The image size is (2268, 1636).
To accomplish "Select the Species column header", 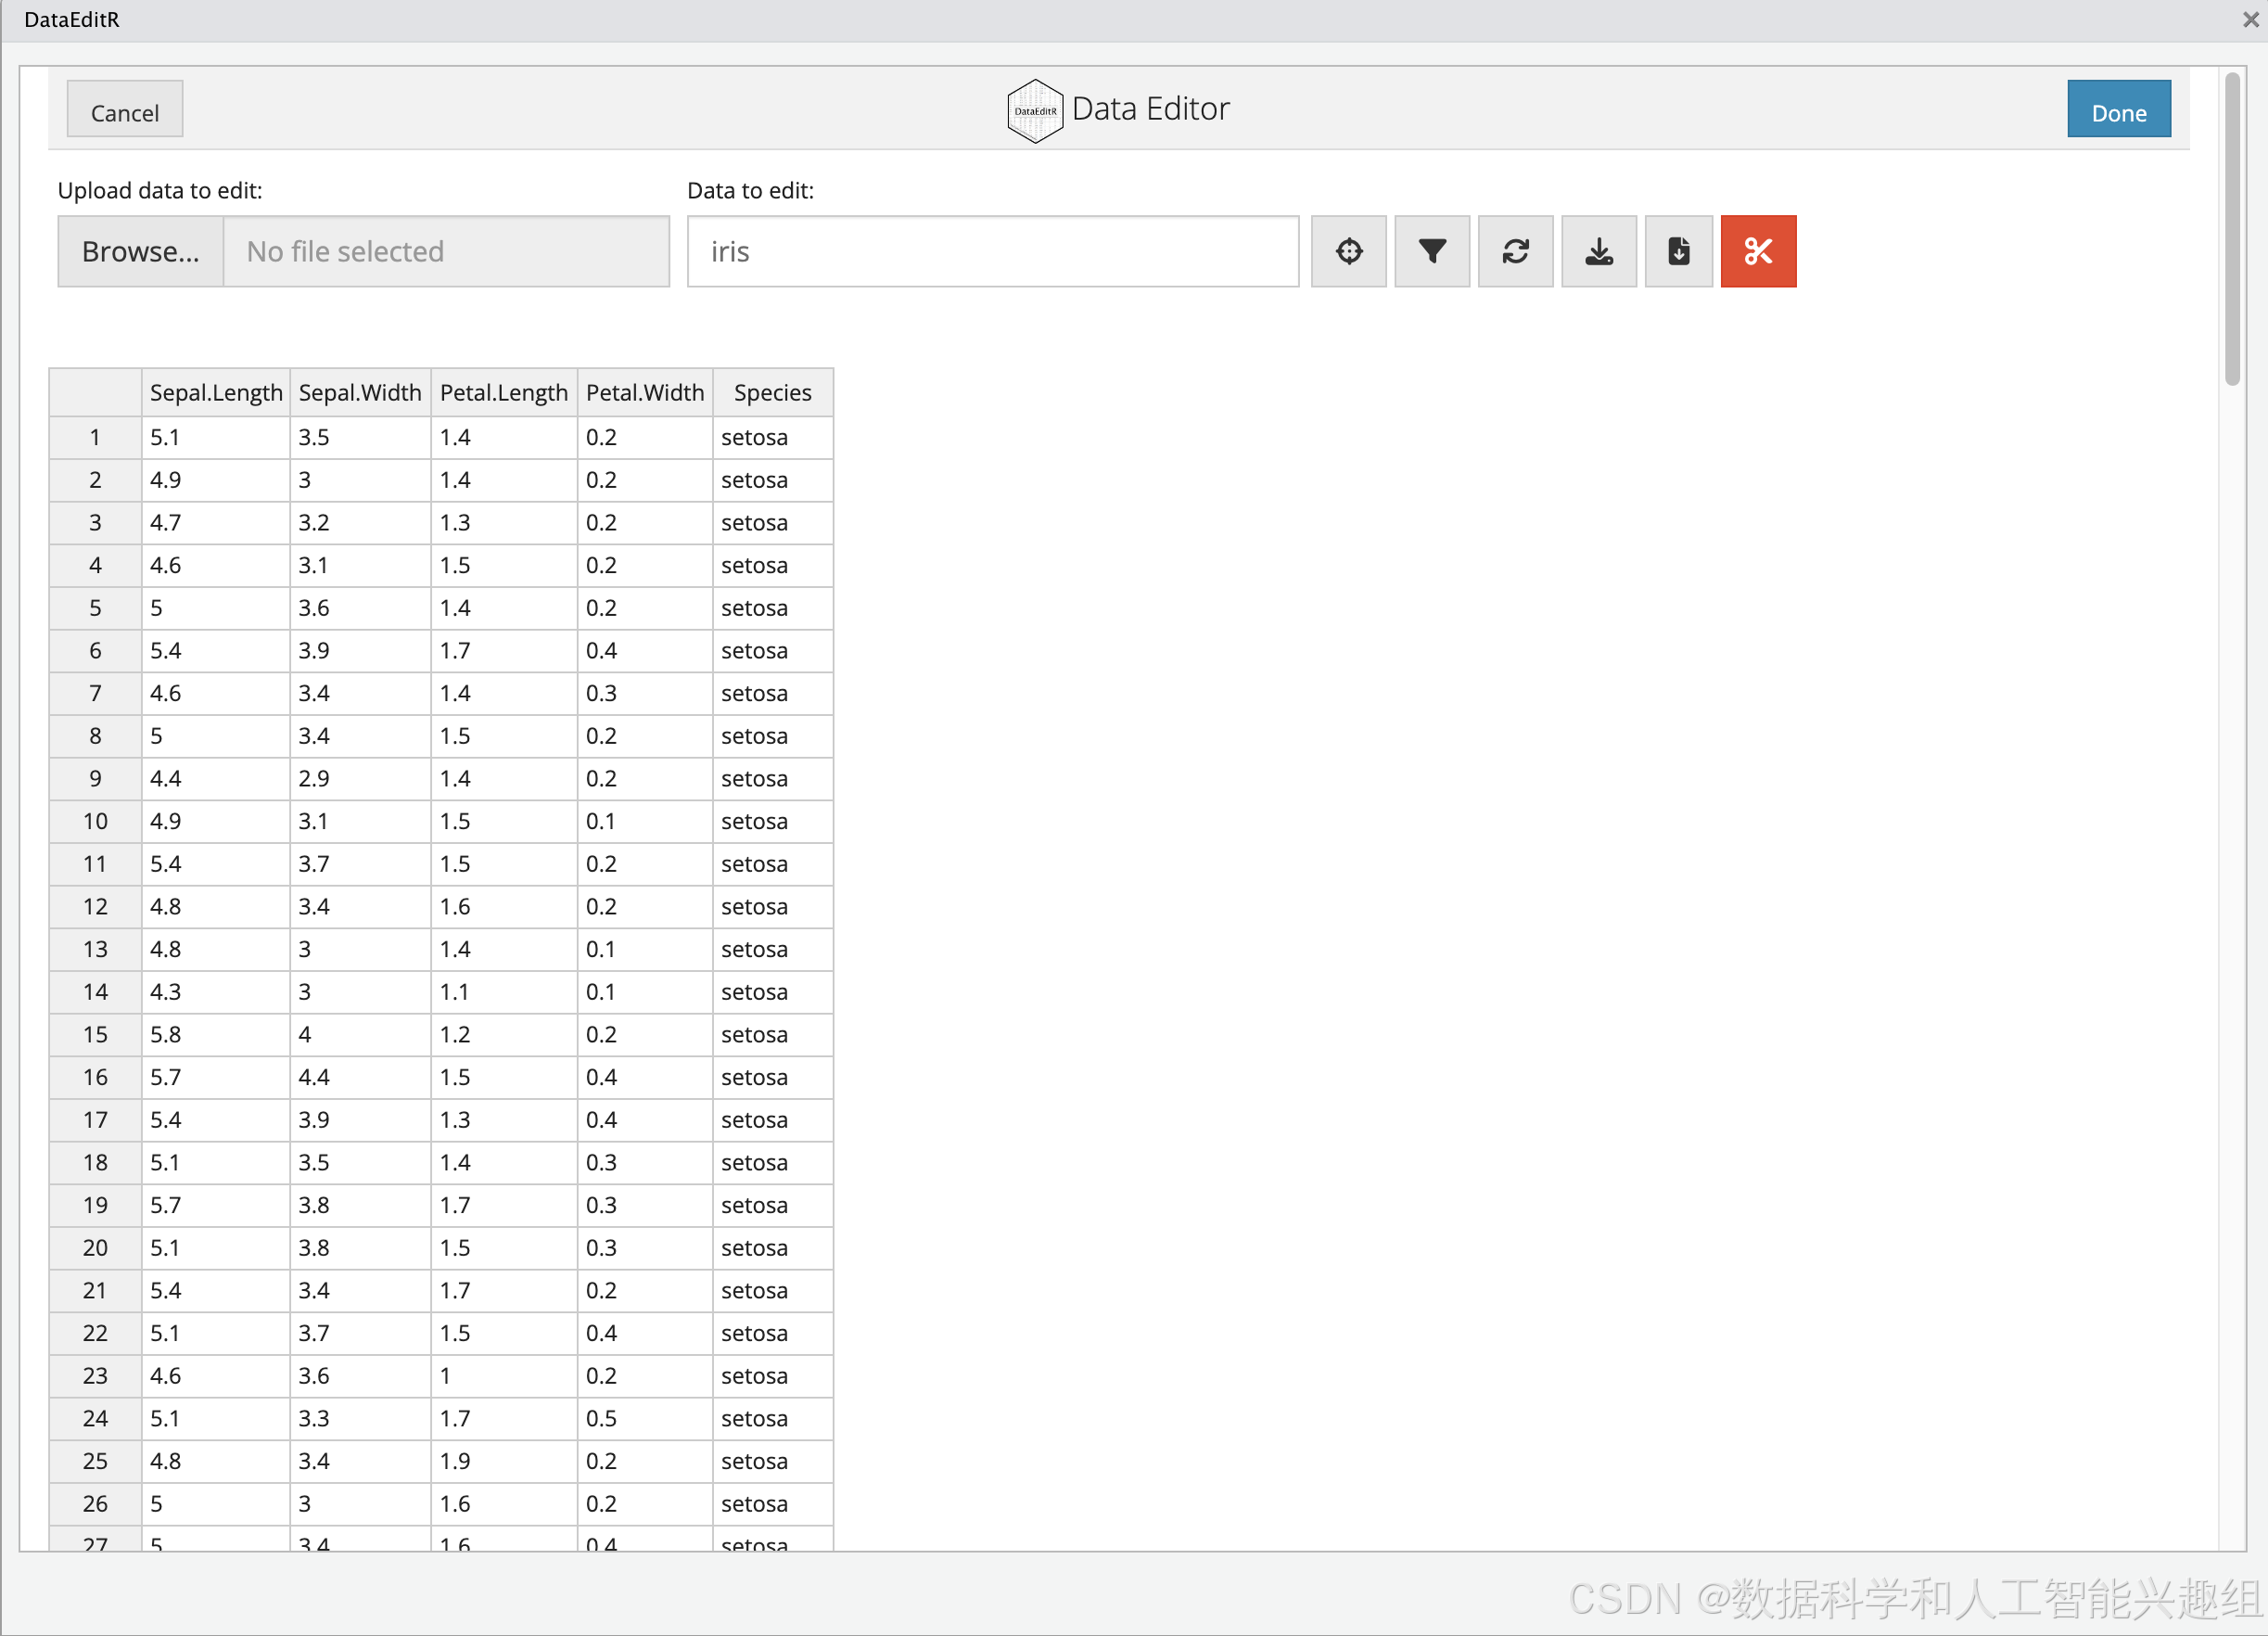I will coord(772,392).
